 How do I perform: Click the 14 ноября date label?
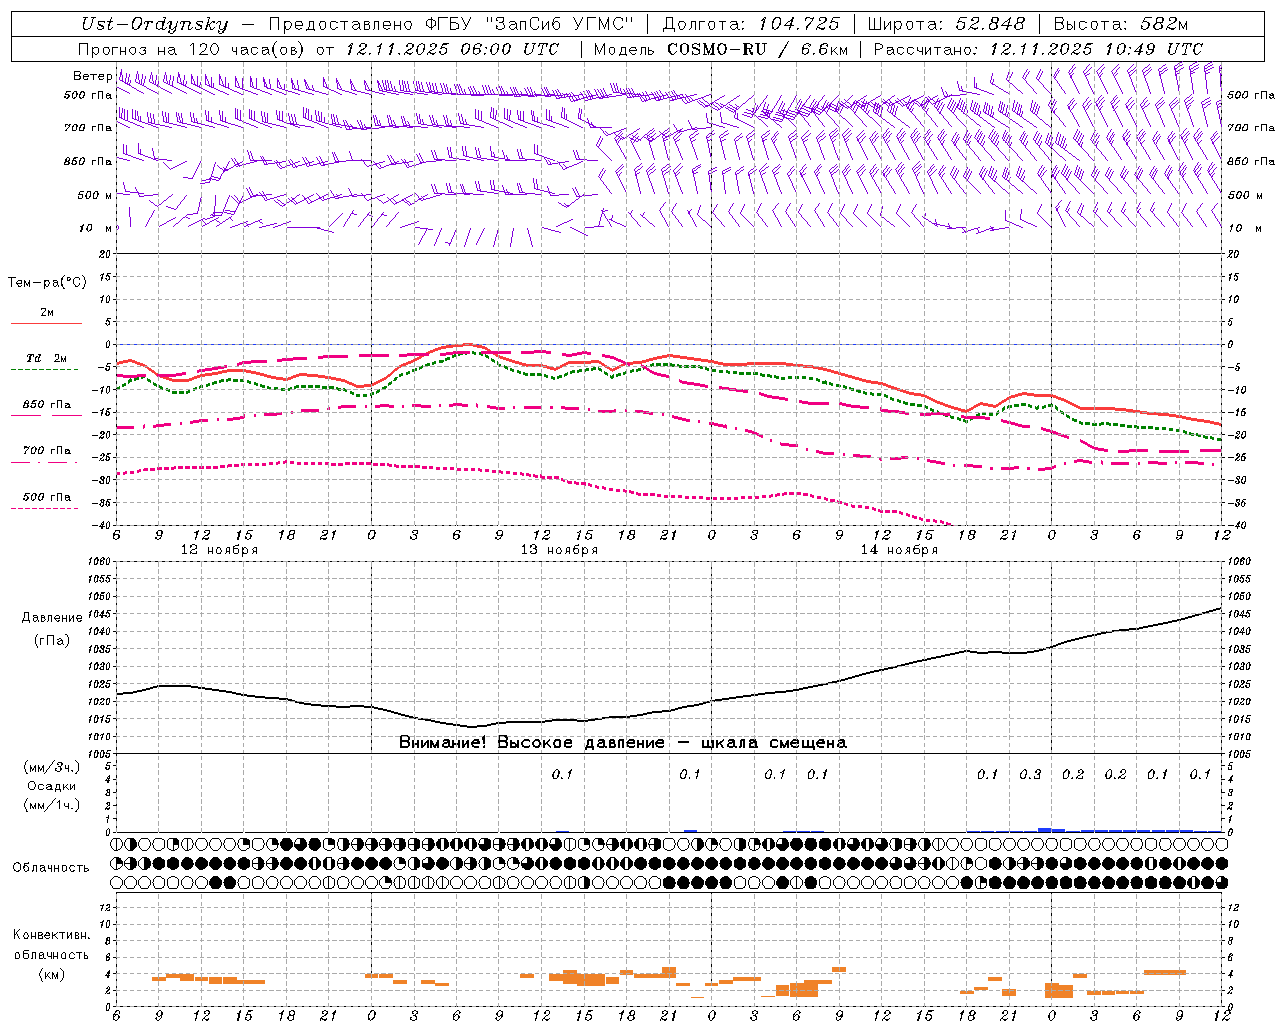899,549
